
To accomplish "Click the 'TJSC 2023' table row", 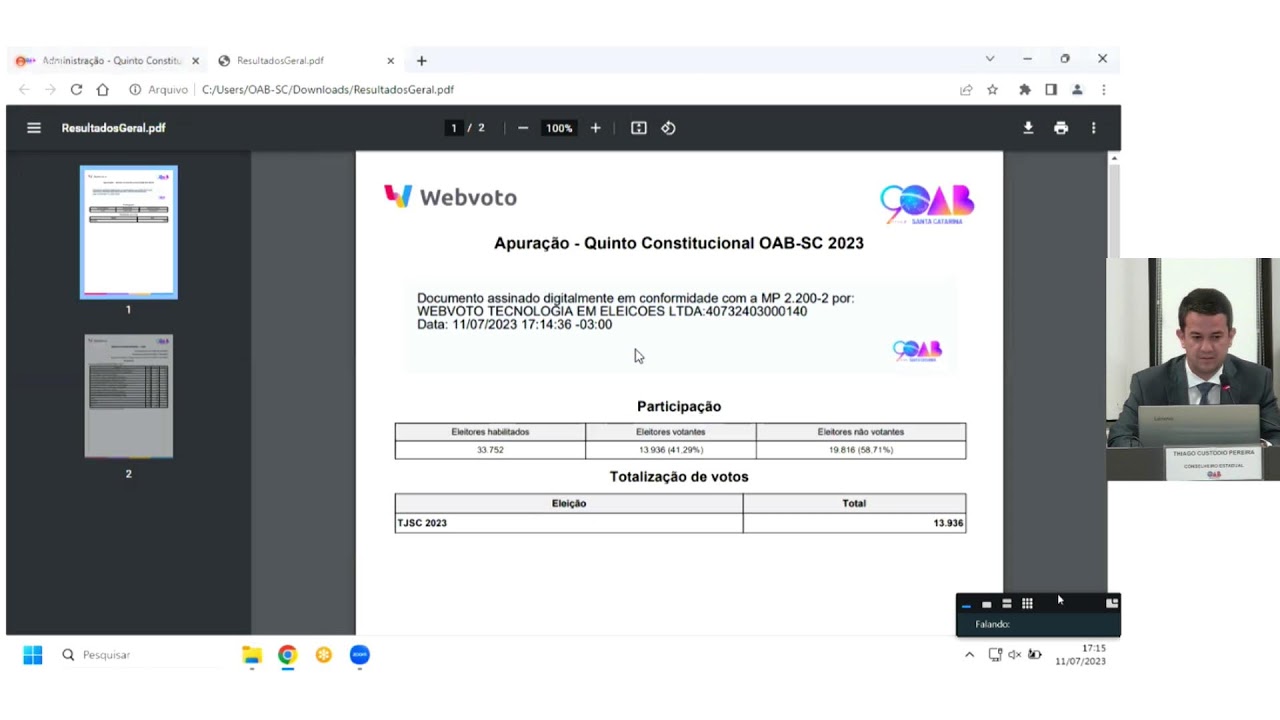I will tap(680, 523).
